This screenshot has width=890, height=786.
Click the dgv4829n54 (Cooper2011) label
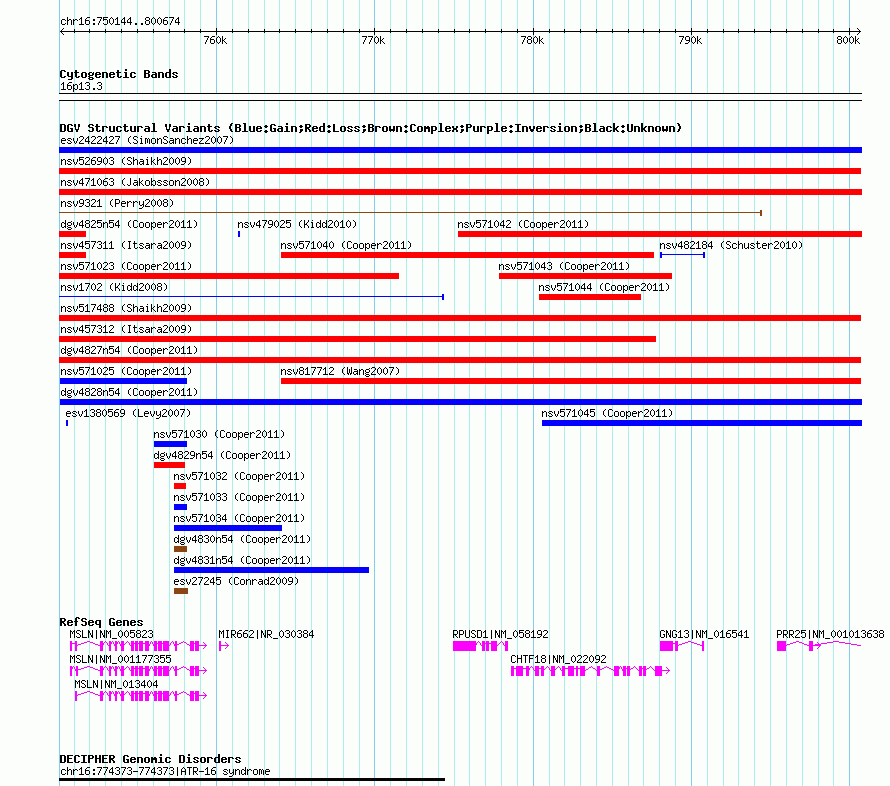pyautogui.click(x=222, y=455)
